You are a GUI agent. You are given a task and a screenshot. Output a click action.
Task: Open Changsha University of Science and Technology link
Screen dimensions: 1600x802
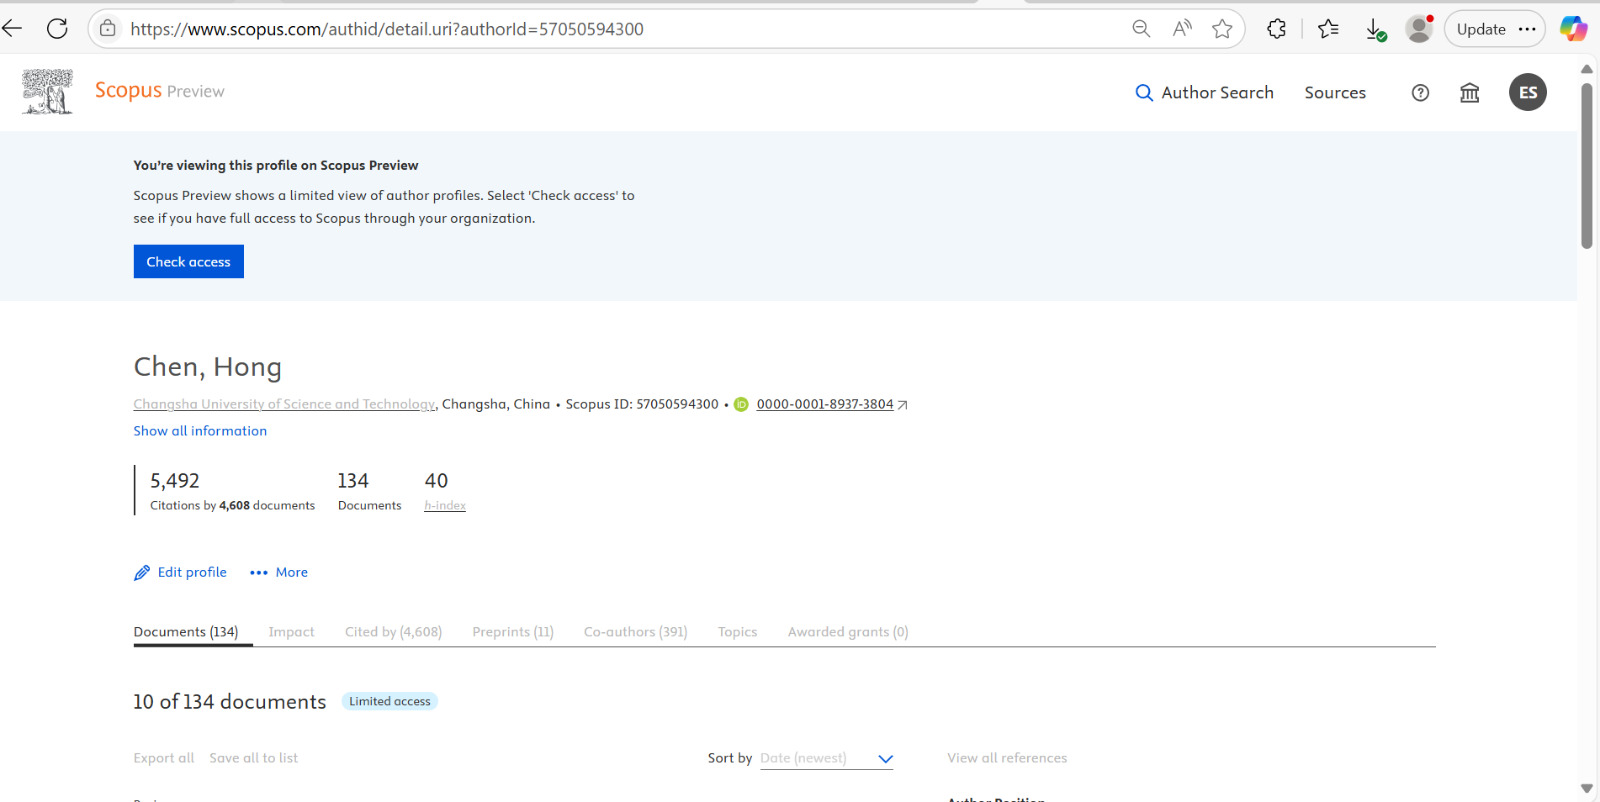pyautogui.click(x=284, y=405)
